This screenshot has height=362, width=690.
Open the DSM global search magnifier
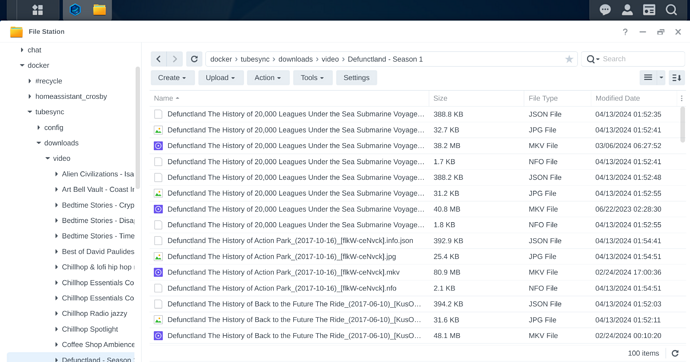(x=671, y=10)
